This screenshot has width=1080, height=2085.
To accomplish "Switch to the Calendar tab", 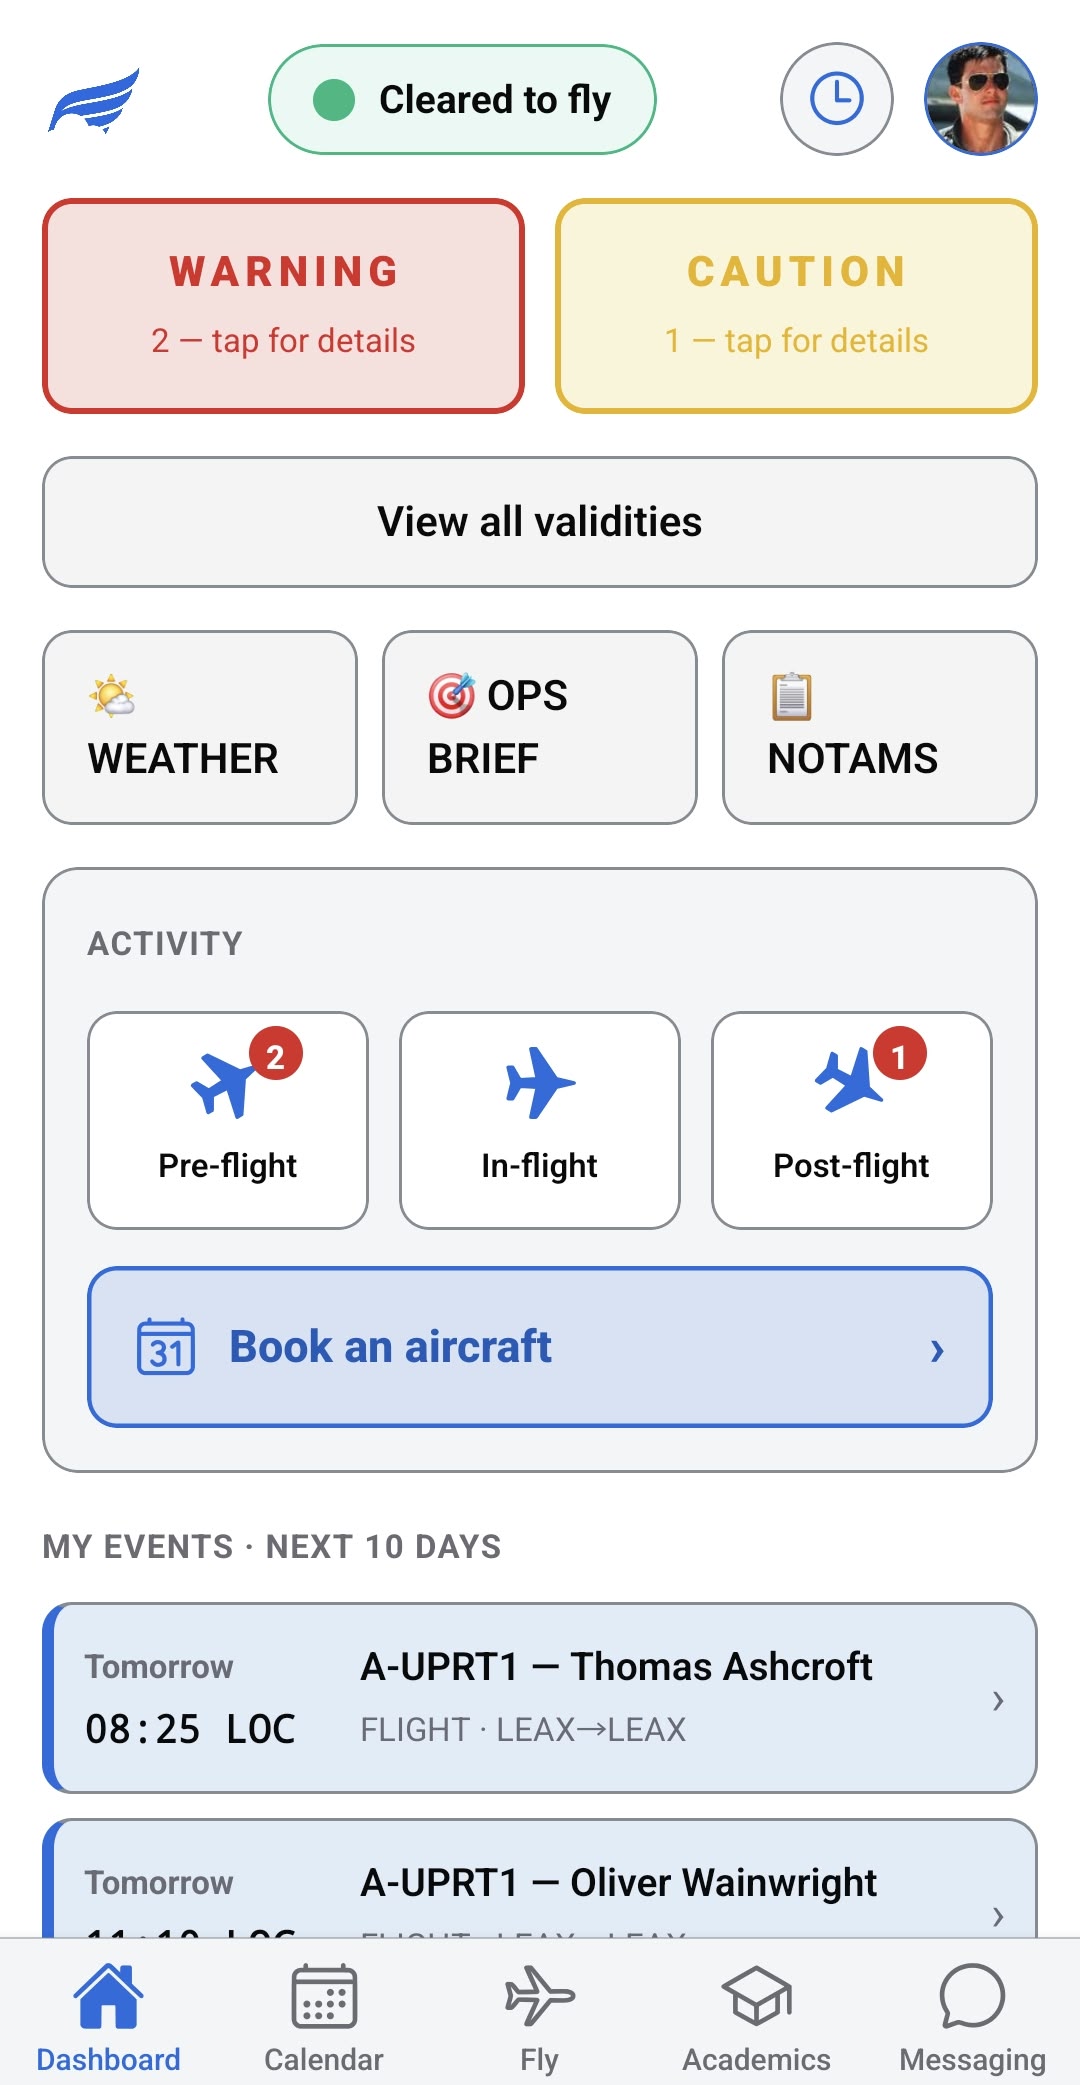I will [324, 2017].
